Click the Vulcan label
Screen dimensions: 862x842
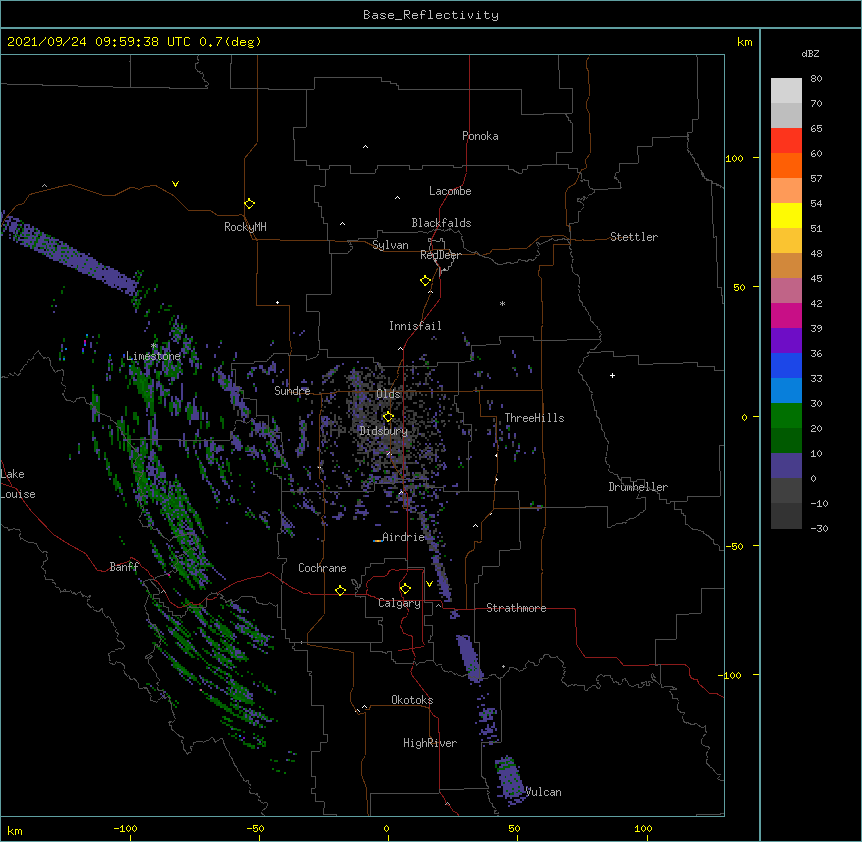(x=544, y=792)
